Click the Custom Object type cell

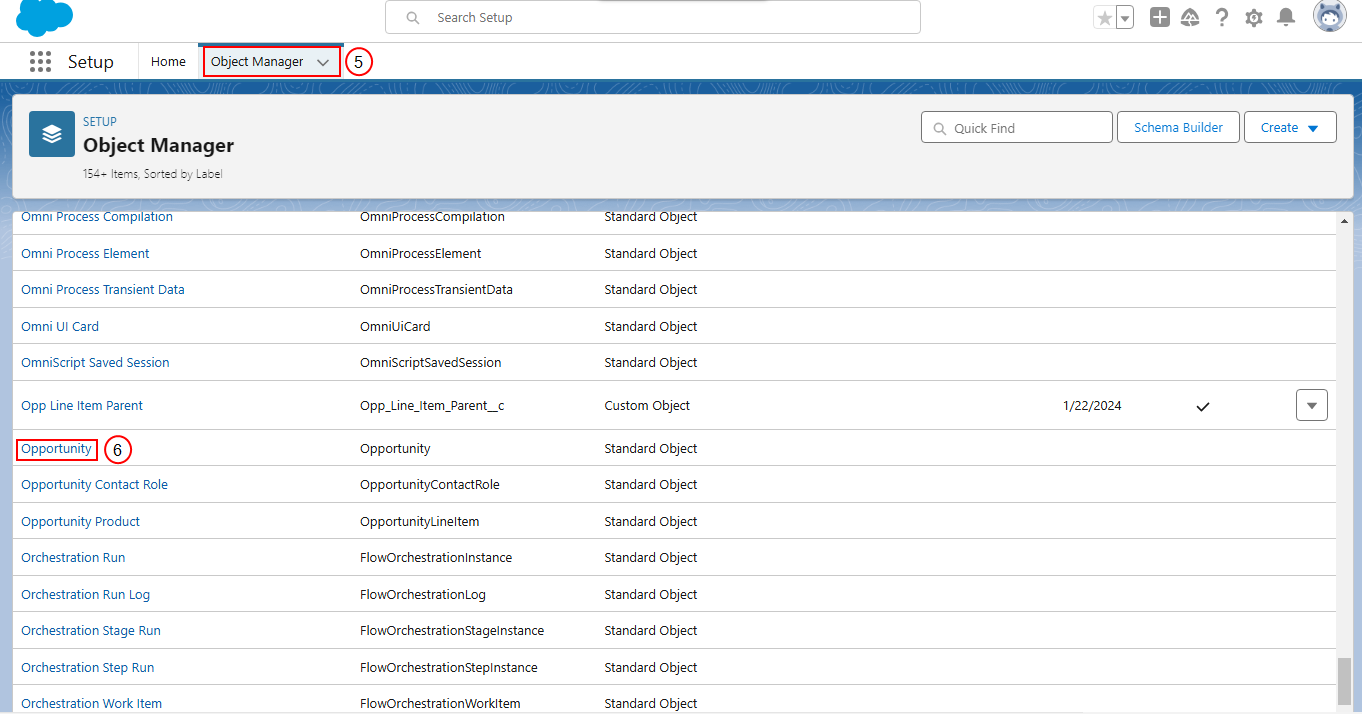coord(647,406)
